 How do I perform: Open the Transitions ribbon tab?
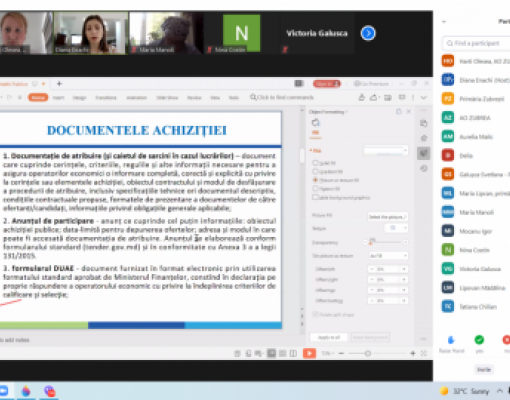(106, 98)
